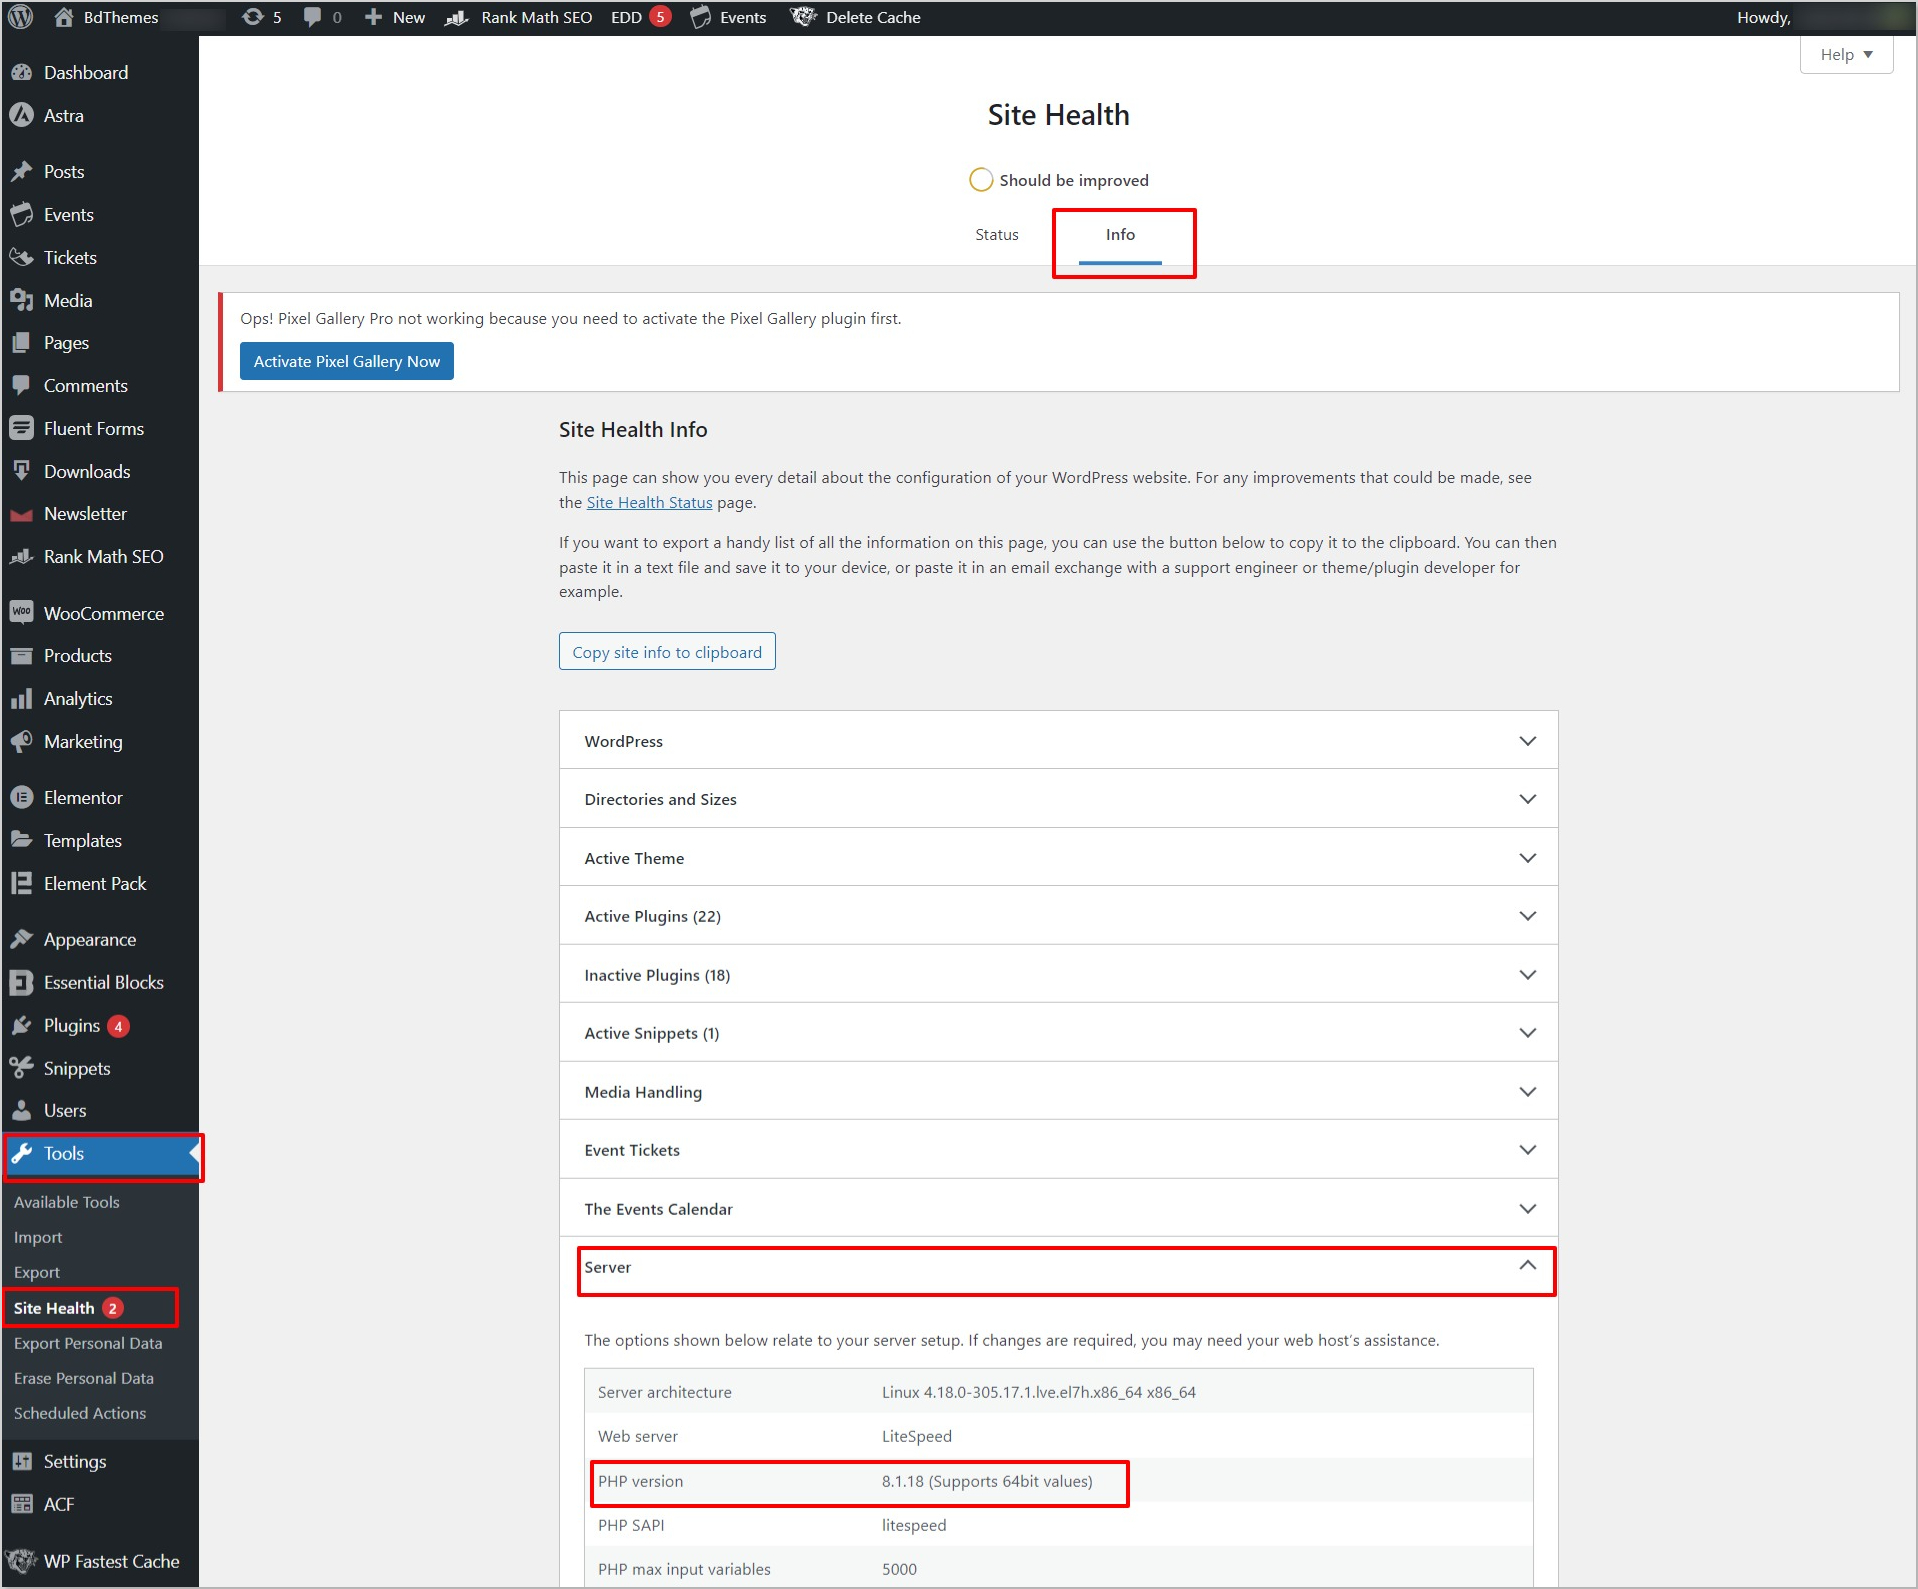Open Elementor from the sidebar icon
Image resolution: width=1918 pixels, height=1589 pixels.
click(x=21, y=798)
